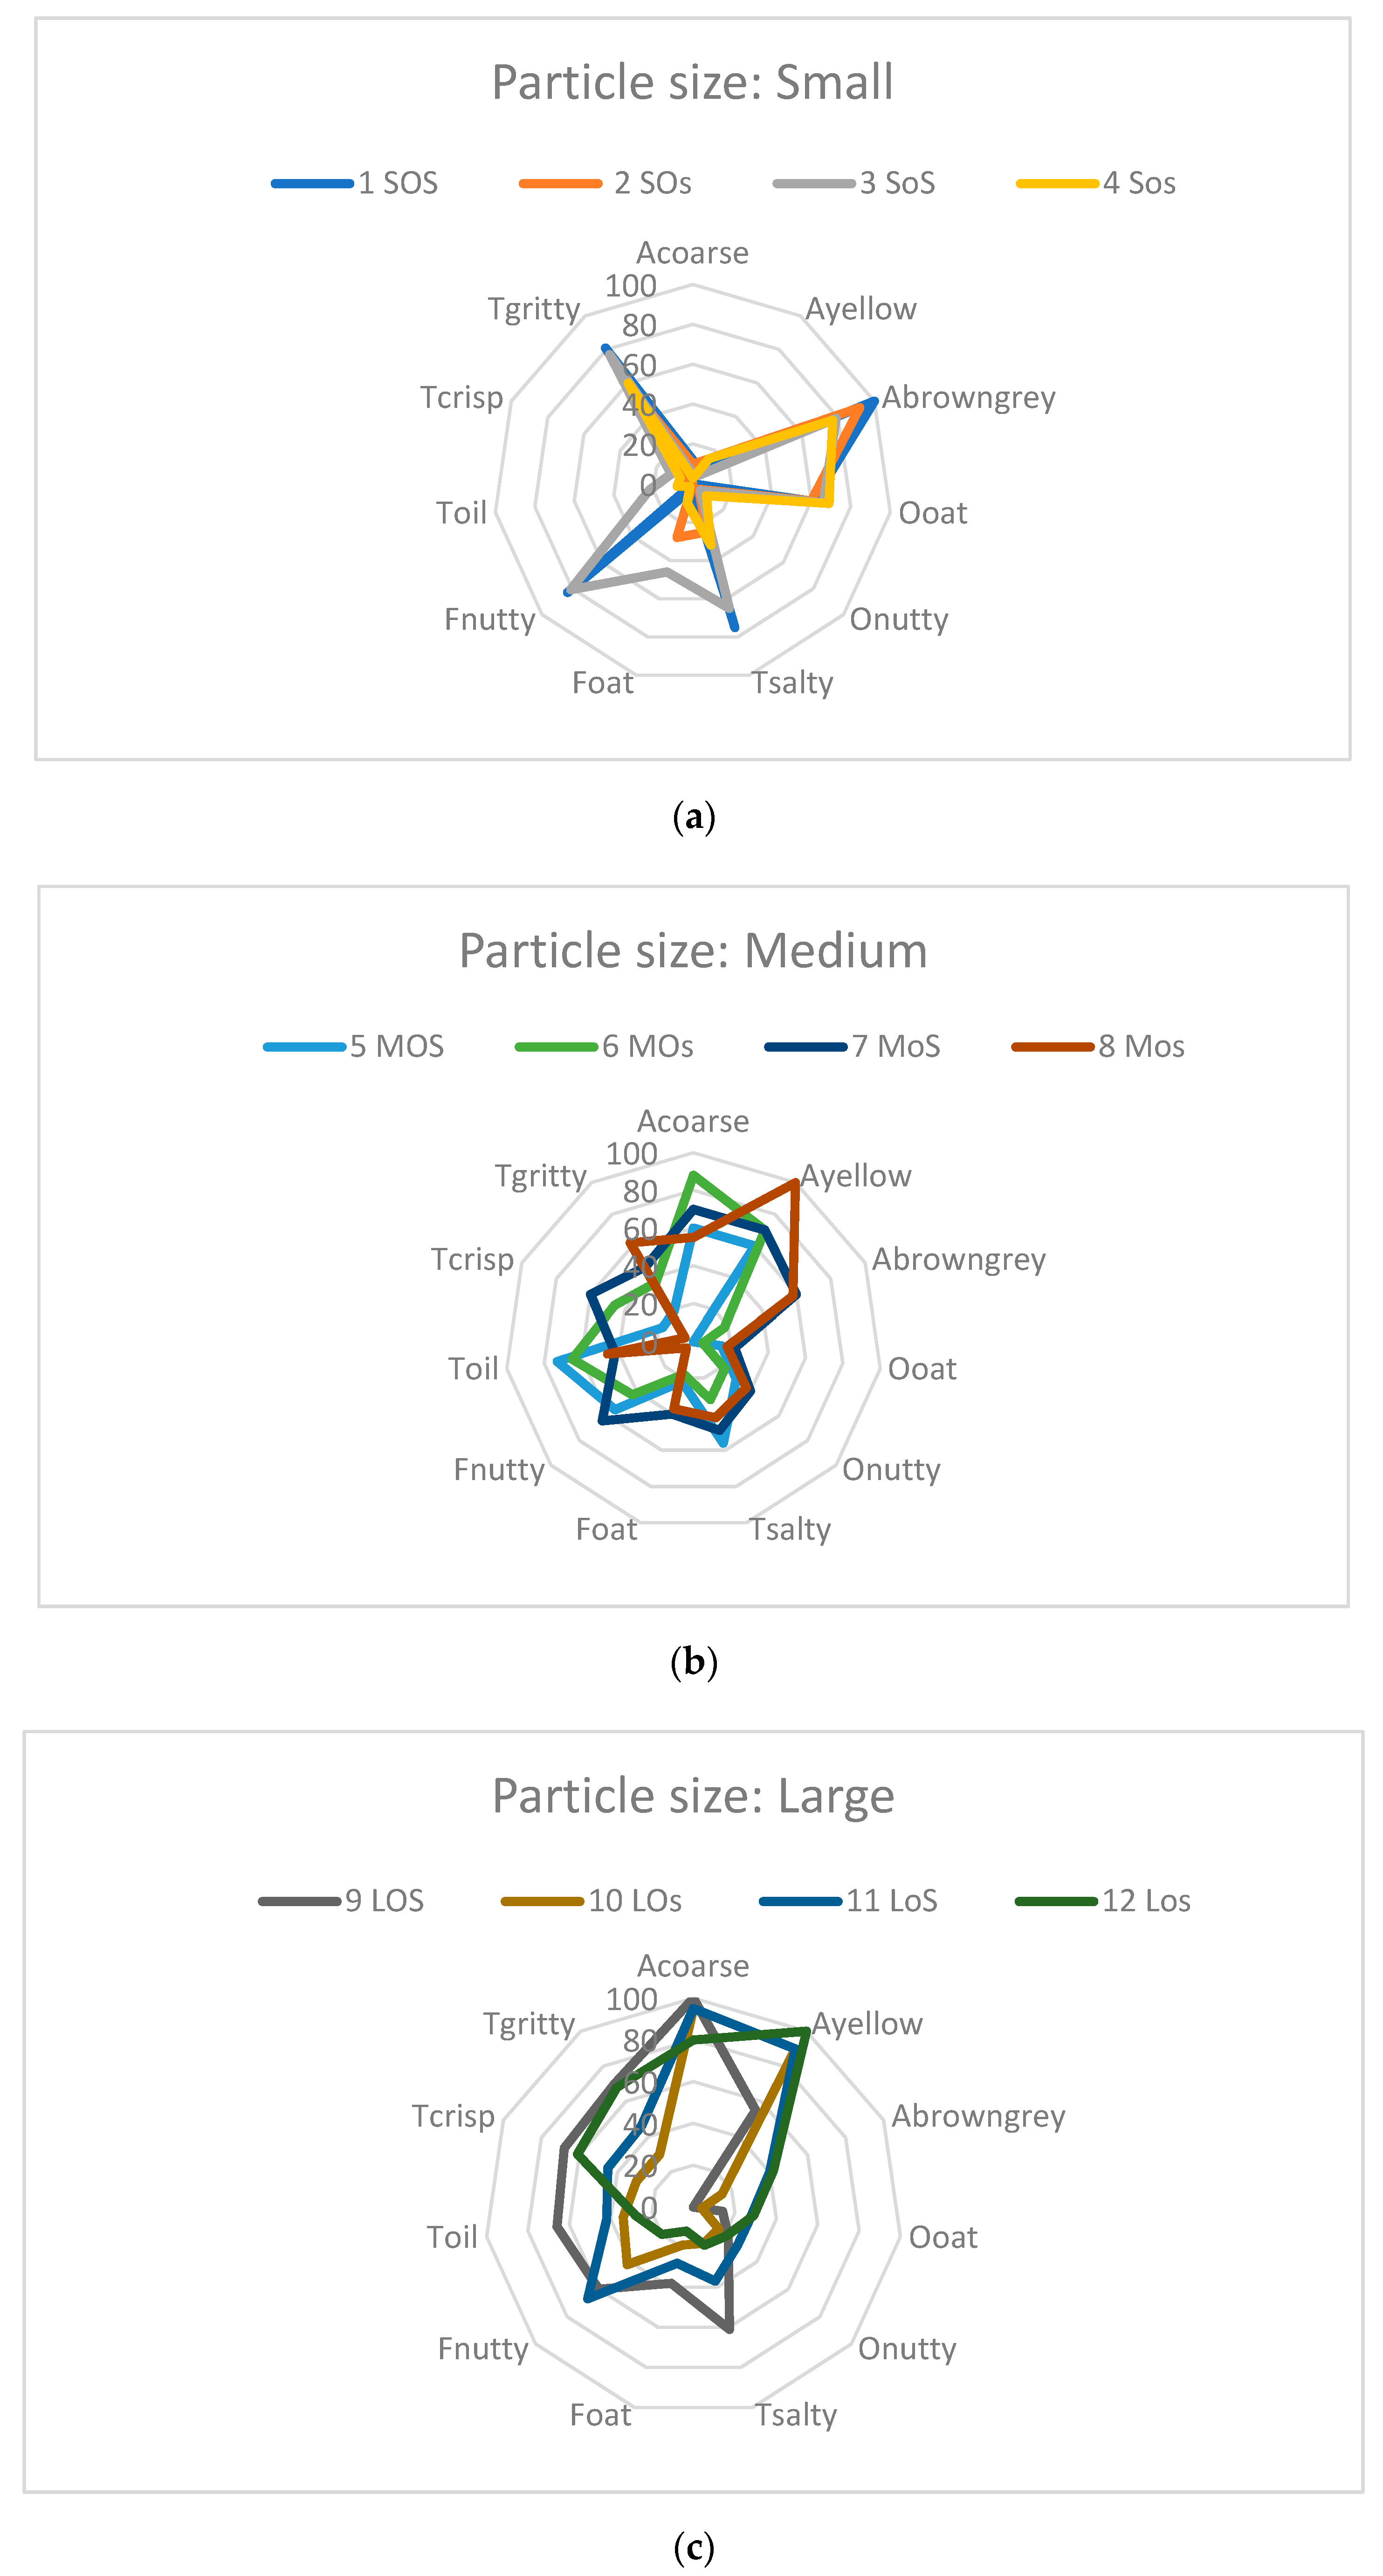Click Abrowngrey axis label in Small chart
This screenshot has width=1383, height=2576.
coord(968,398)
